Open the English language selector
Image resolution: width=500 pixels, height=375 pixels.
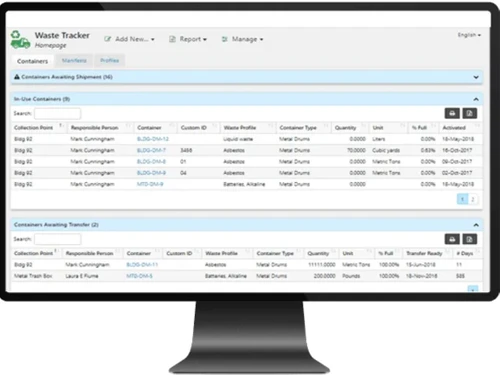[x=469, y=35]
